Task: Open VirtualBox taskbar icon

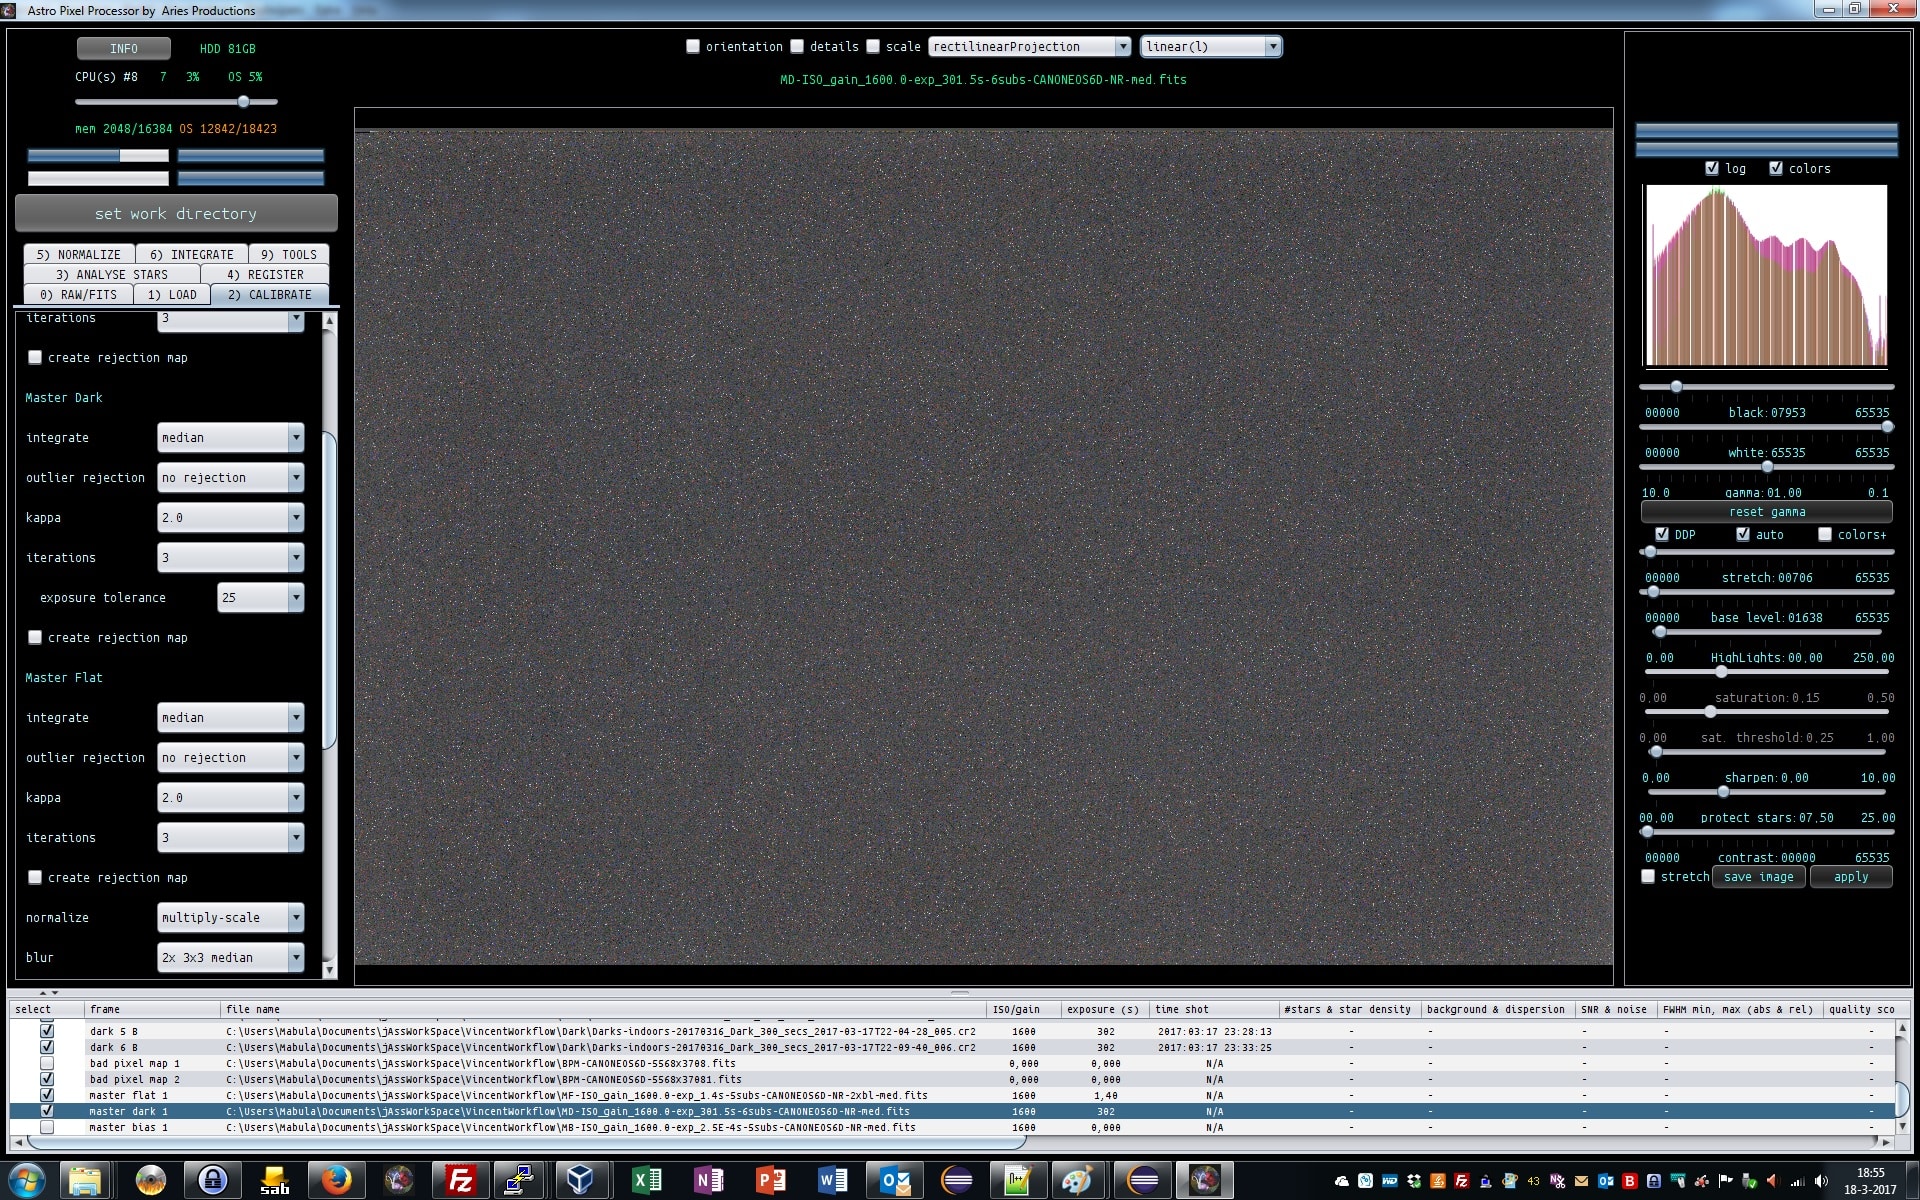Action: tap(581, 1180)
